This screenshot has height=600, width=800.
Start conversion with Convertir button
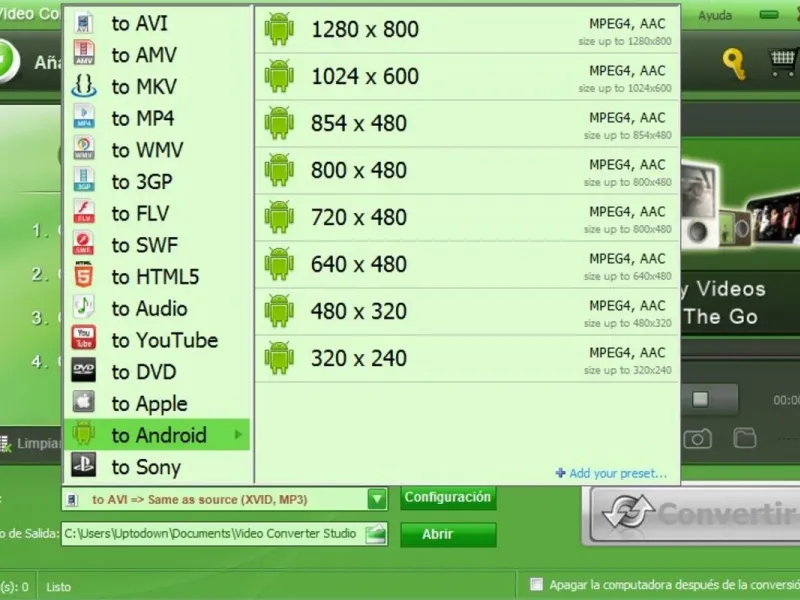coord(694,514)
